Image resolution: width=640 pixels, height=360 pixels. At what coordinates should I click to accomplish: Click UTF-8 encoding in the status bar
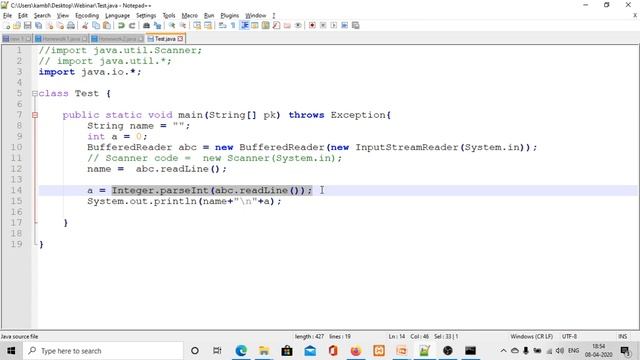[x=569, y=336]
